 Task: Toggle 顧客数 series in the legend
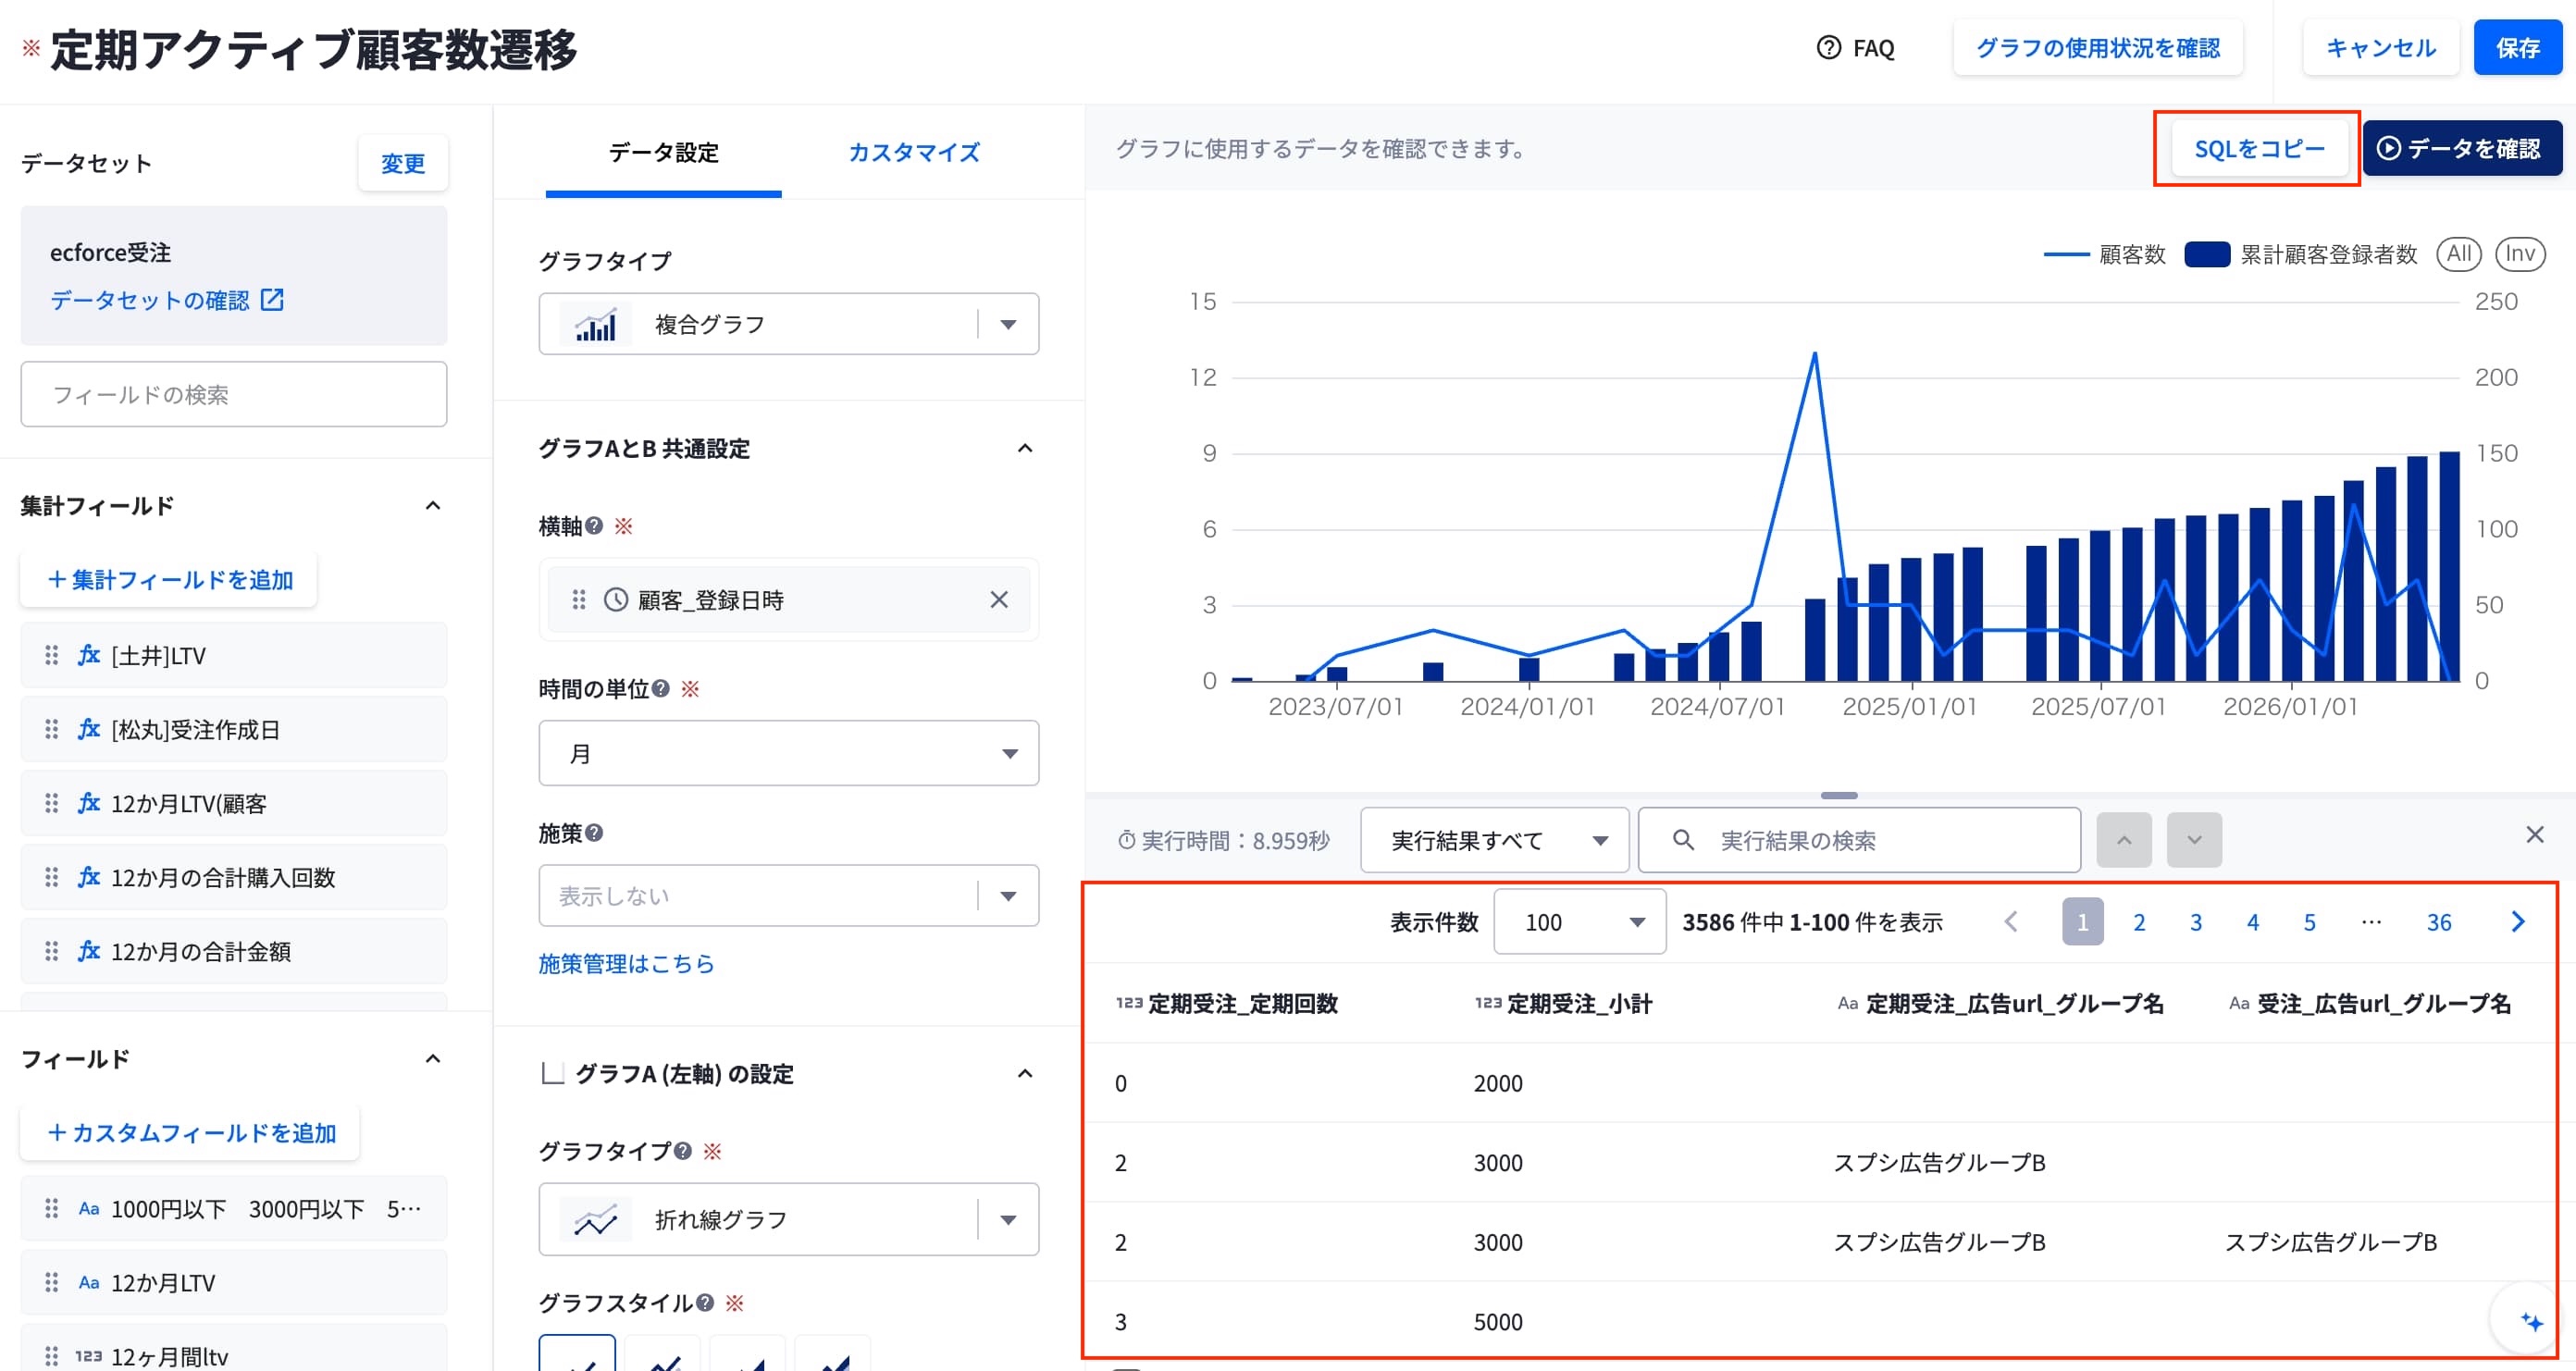coord(2104,255)
